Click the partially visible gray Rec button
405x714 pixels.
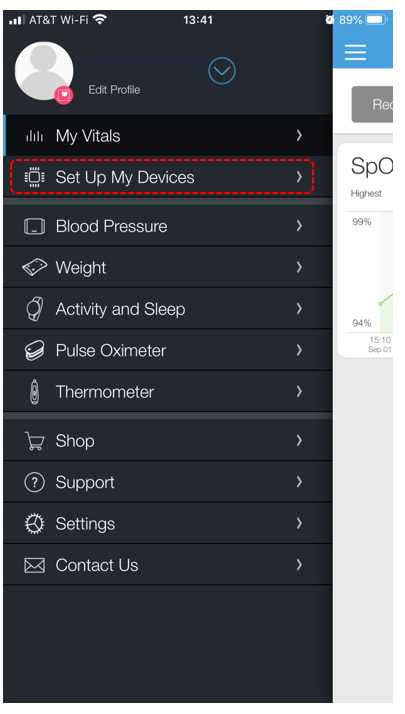372,104
